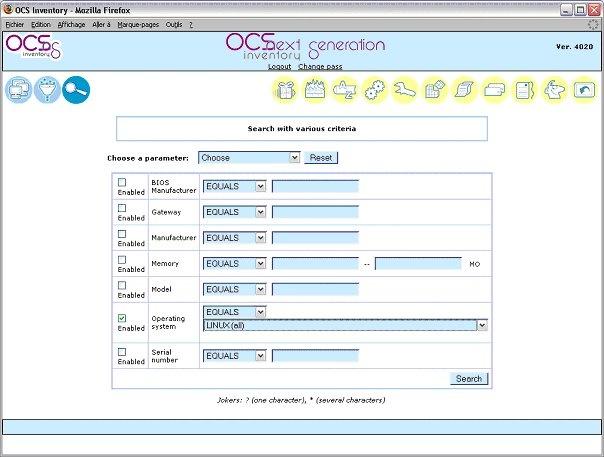Open the Edition menu
Image resolution: width=604 pixels, height=457 pixels.
click(41, 25)
